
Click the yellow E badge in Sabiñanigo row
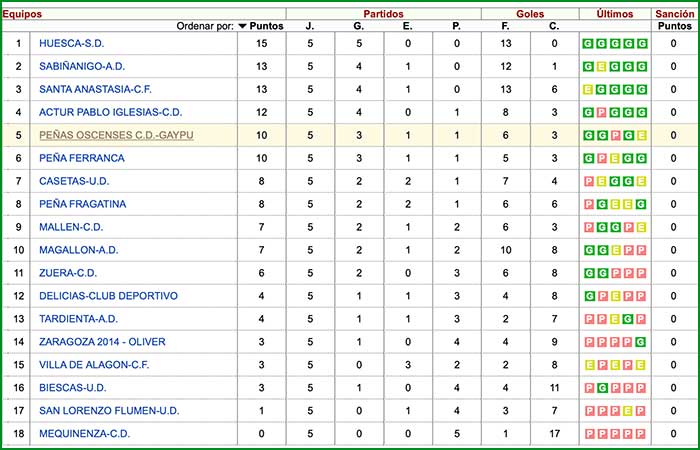602,67
